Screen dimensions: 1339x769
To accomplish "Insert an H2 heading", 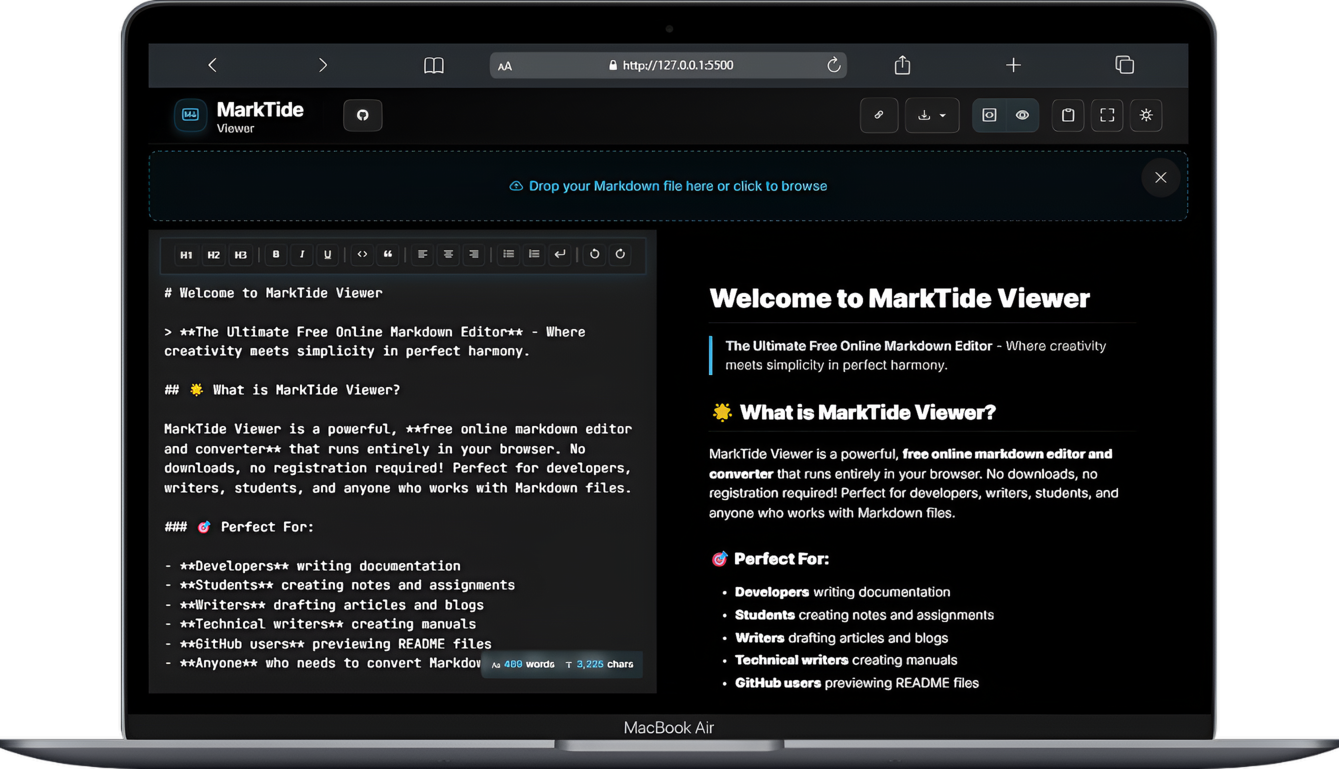I will pyautogui.click(x=213, y=255).
